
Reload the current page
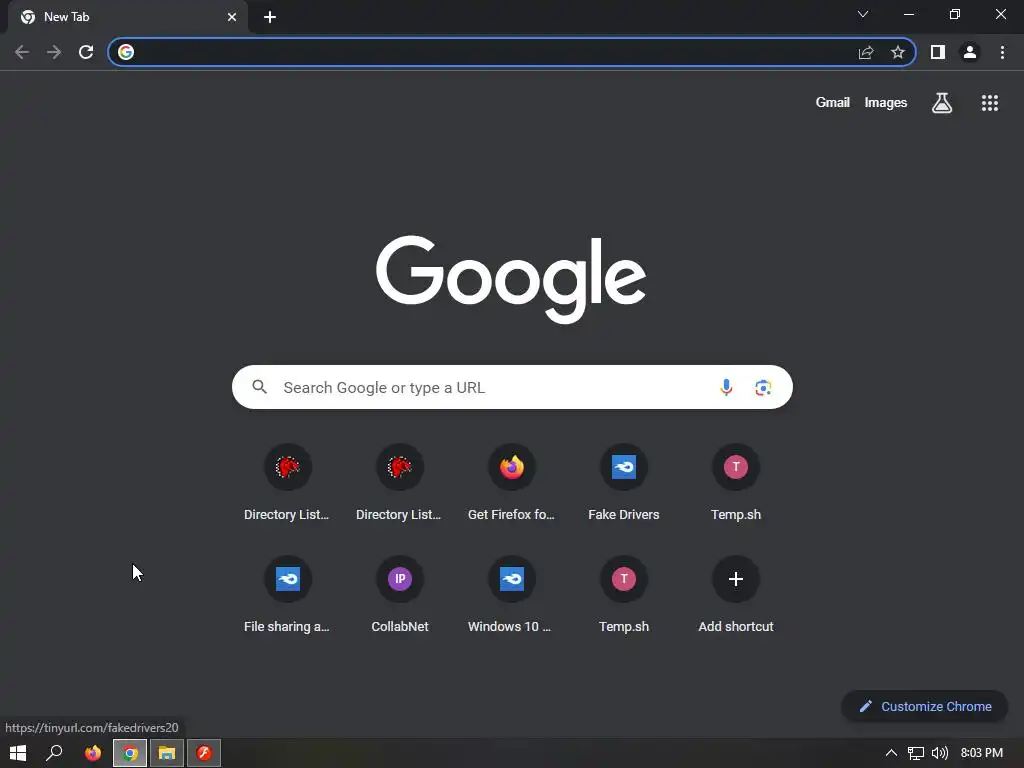click(x=86, y=52)
